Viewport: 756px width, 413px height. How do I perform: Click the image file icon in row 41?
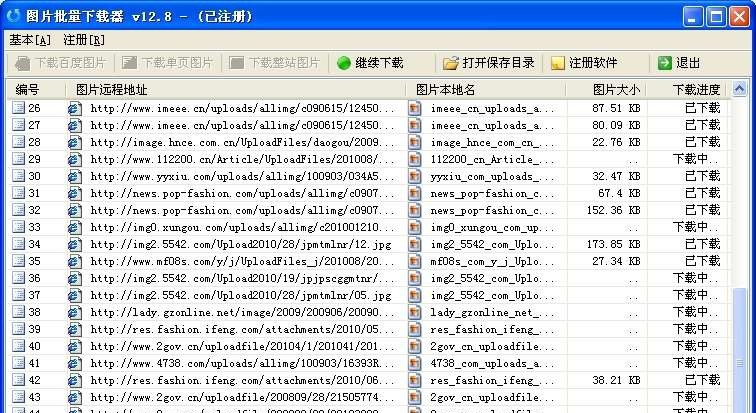tap(415, 363)
